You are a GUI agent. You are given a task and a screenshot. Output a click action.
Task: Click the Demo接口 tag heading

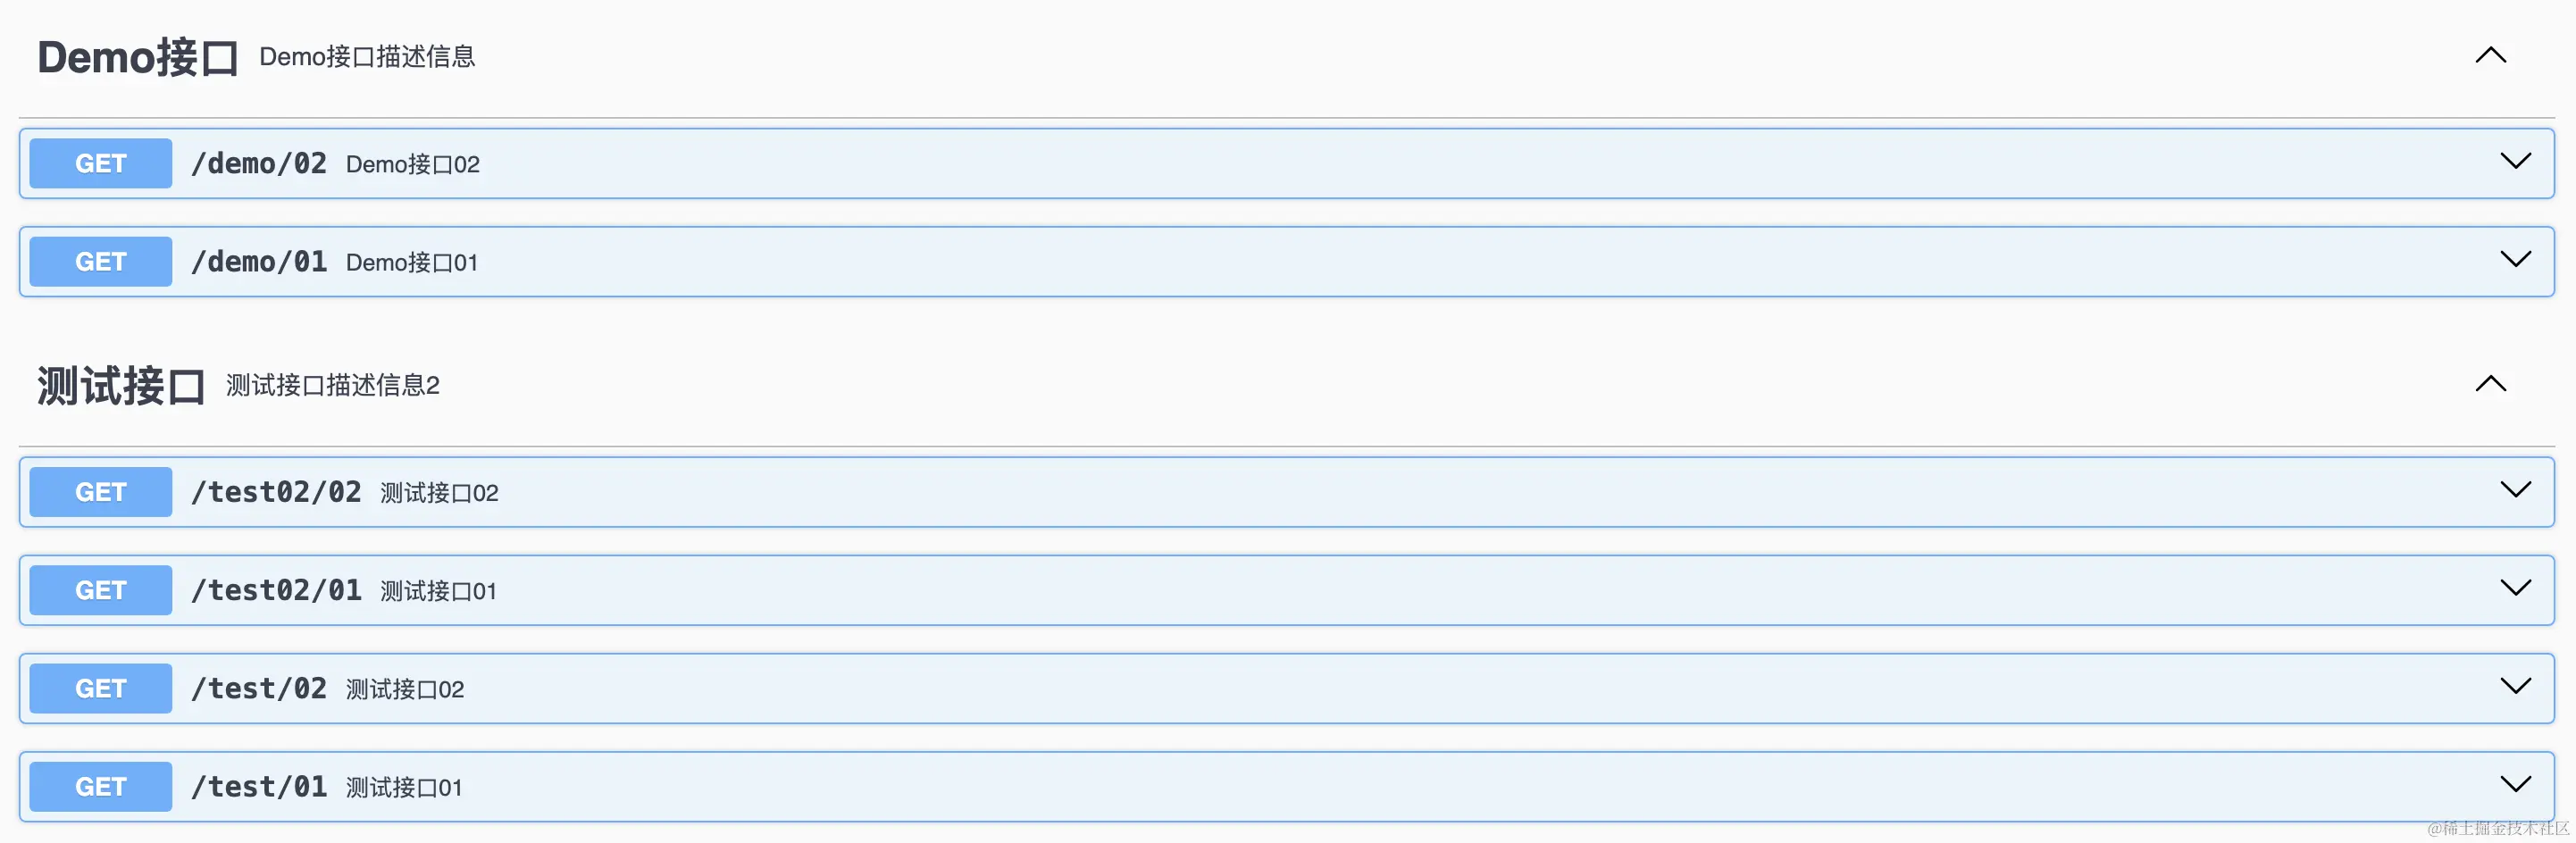(138, 57)
